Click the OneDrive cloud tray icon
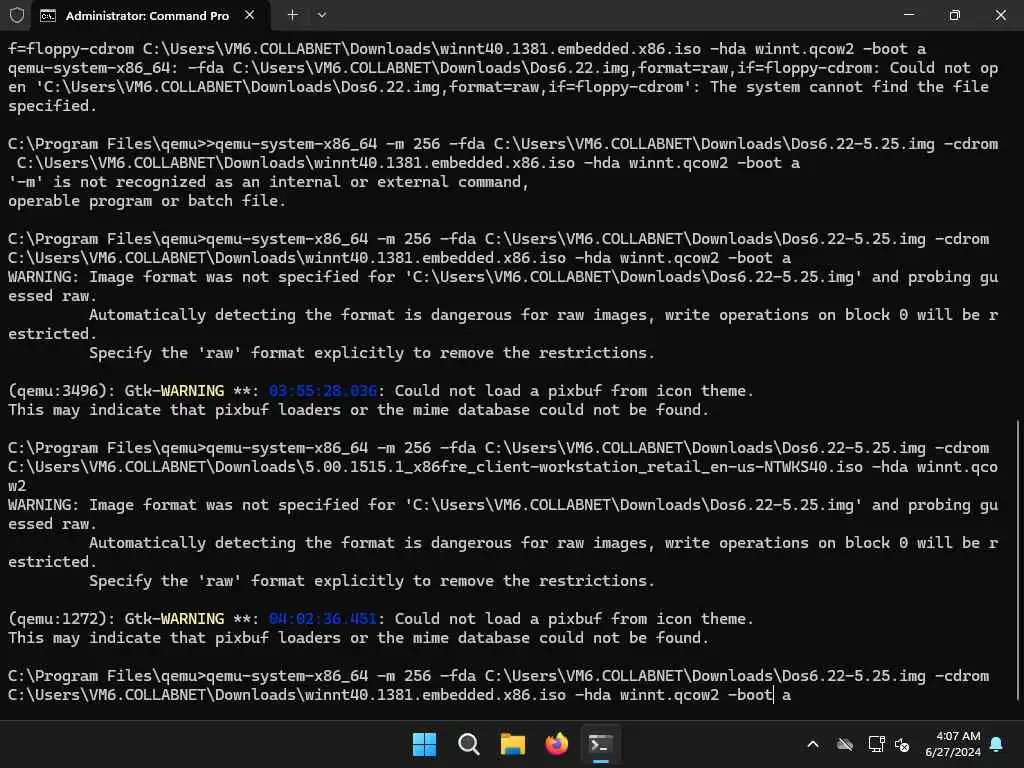The width and height of the screenshot is (1024, 768). coord(845,744)
